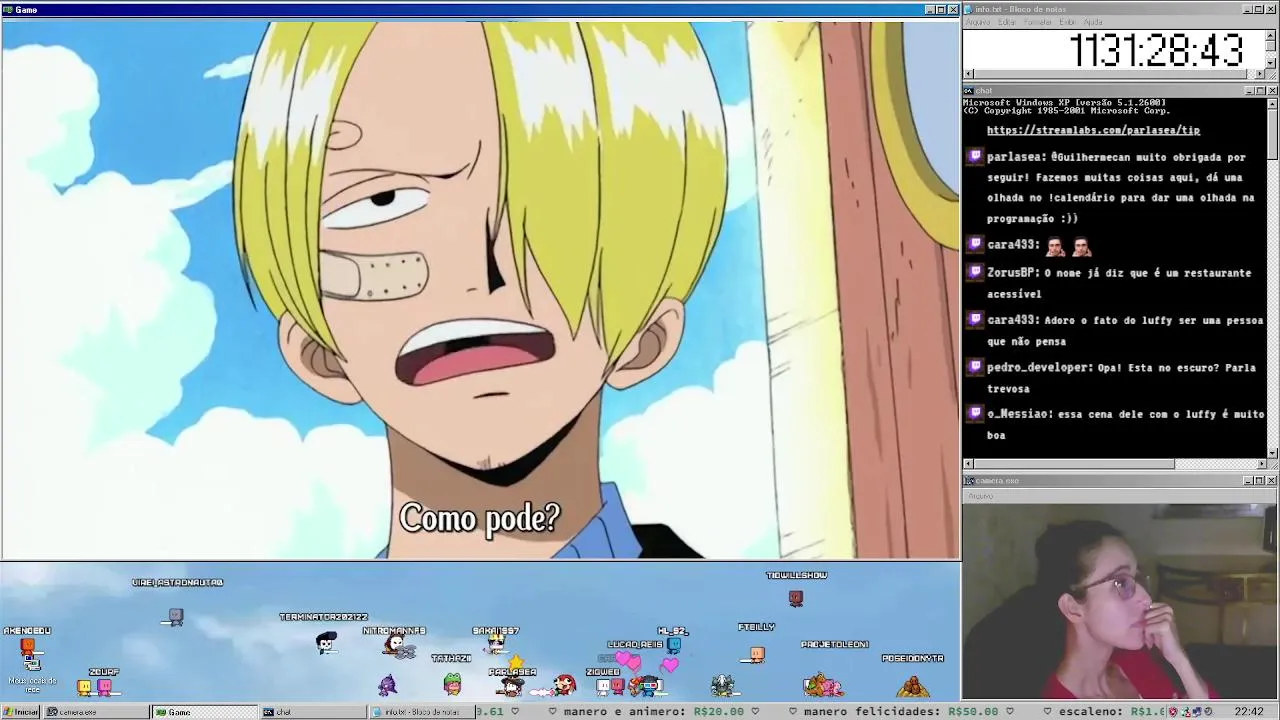Switch to Game in the taskbar

coord(204,712)
